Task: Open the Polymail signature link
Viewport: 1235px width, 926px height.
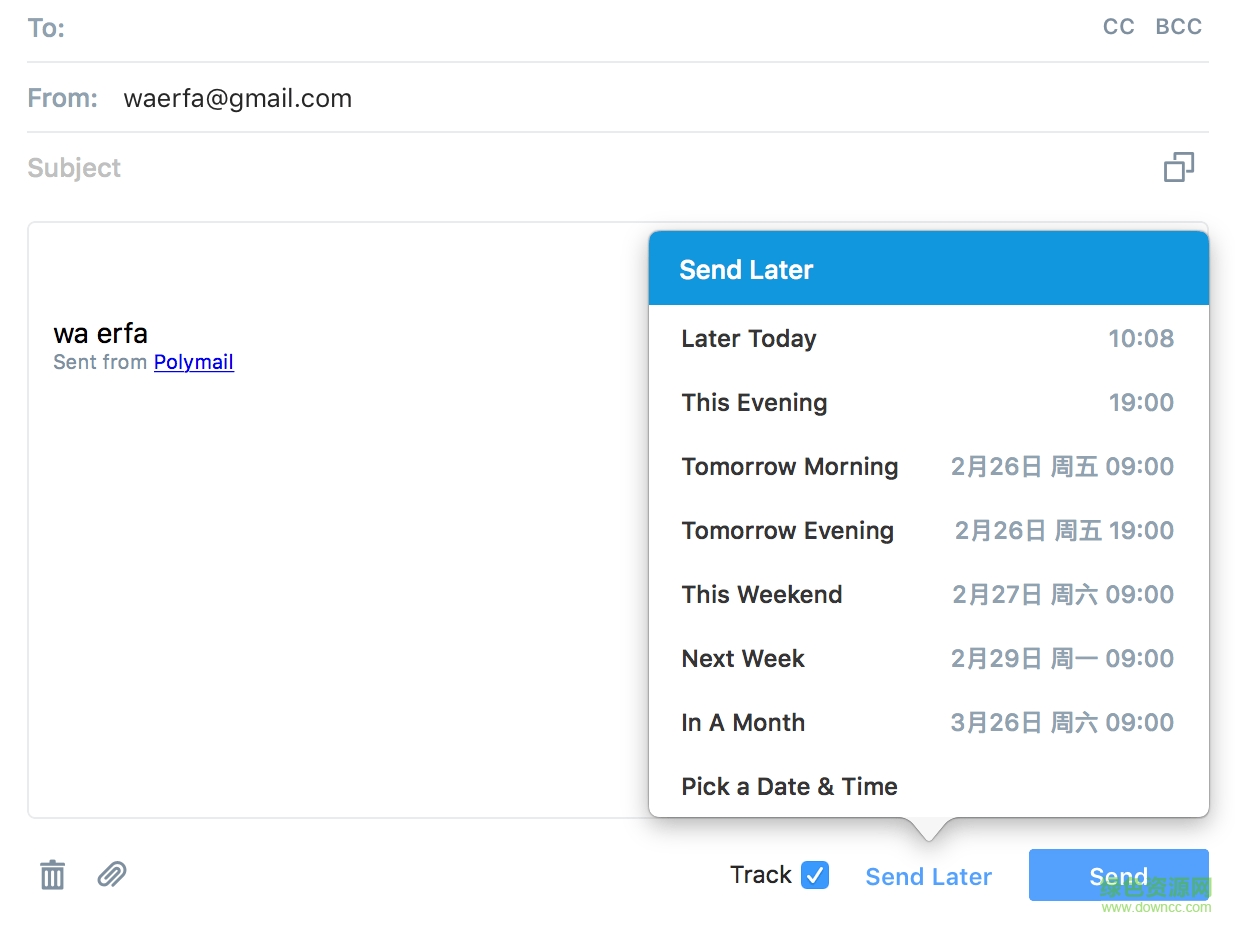Action: [x=194, y=362]
